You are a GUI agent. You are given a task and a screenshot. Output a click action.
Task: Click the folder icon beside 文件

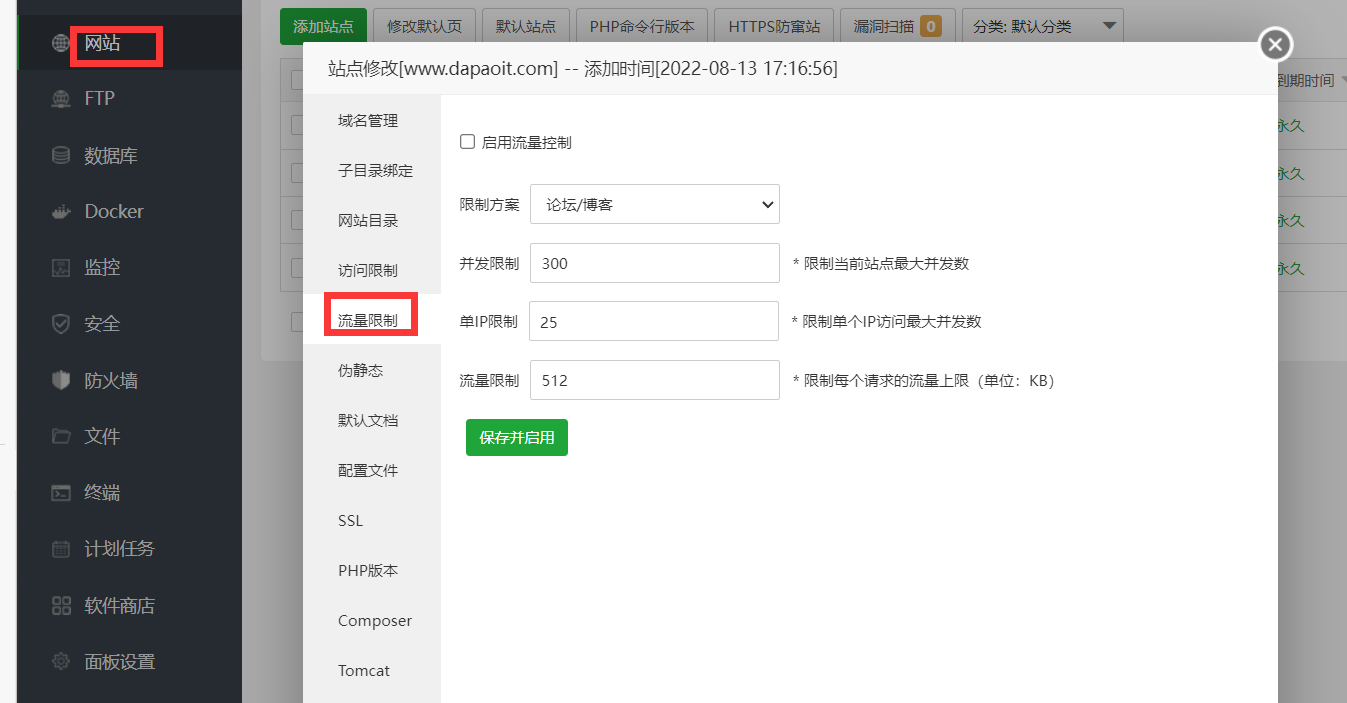click(61, 436)
